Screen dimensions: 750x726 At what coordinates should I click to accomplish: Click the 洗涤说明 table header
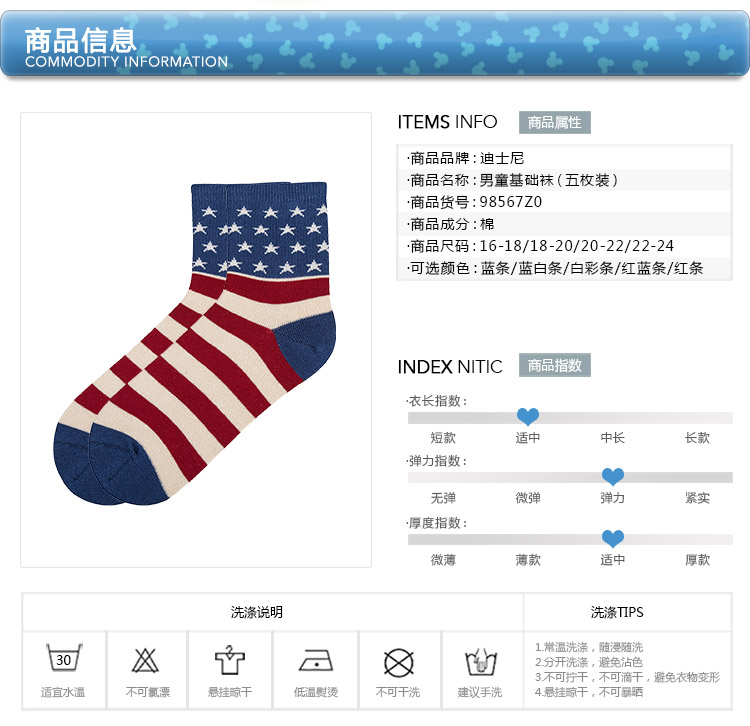pos(257,612)
